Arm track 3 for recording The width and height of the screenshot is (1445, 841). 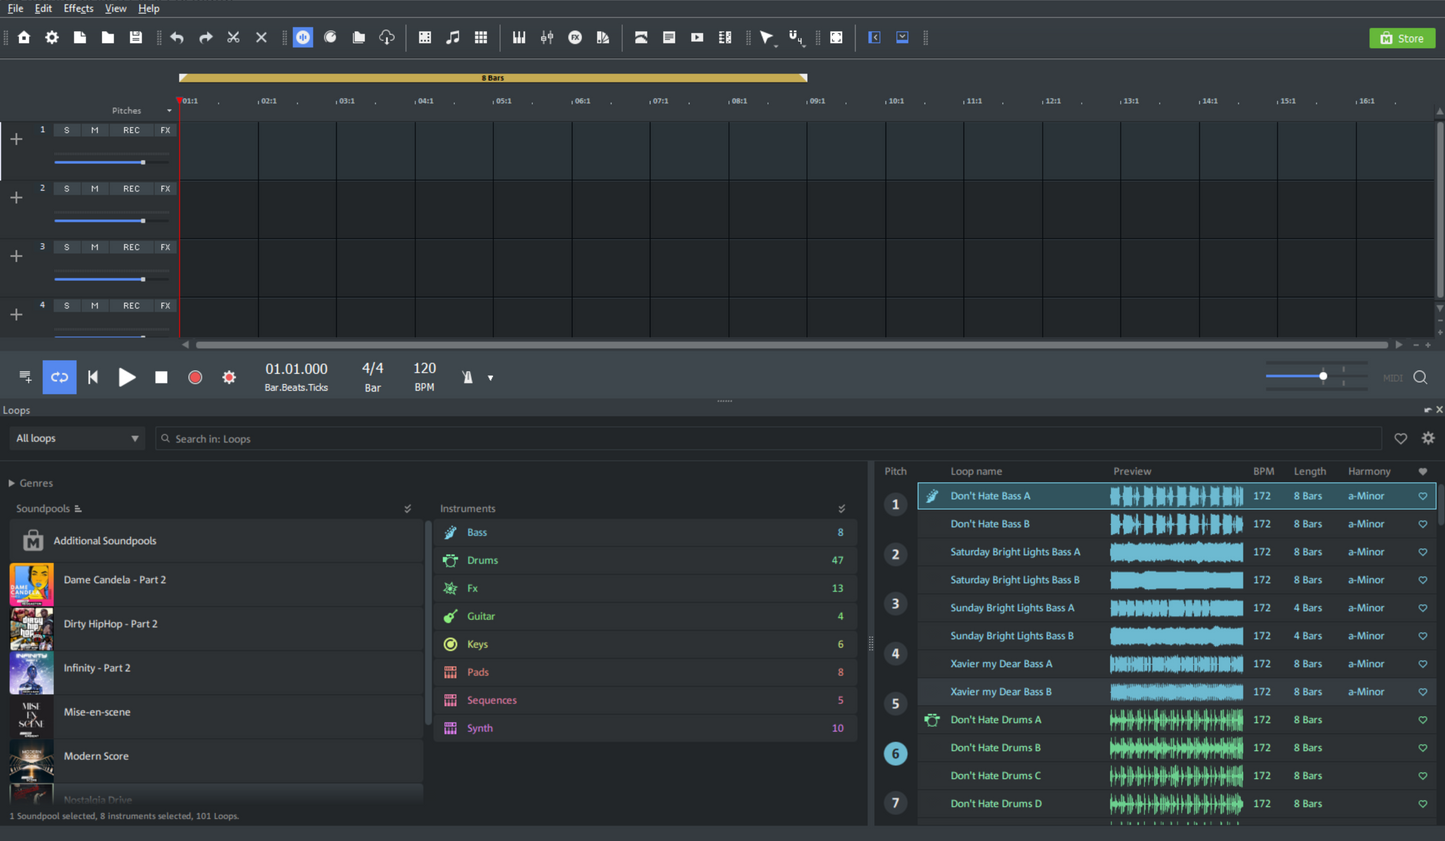(129, 246)
